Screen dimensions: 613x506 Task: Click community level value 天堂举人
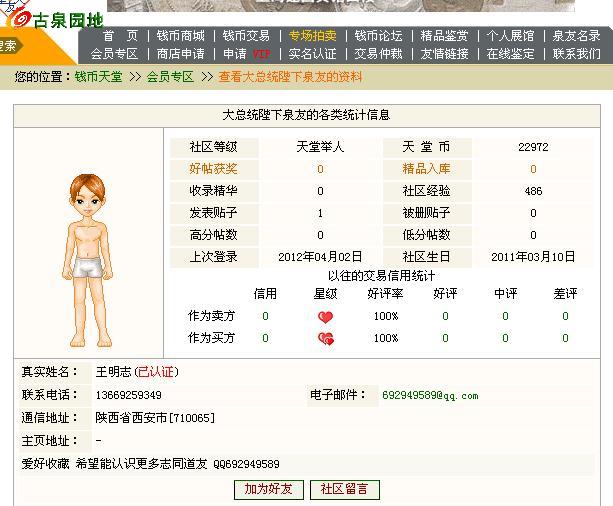point(320,147)
